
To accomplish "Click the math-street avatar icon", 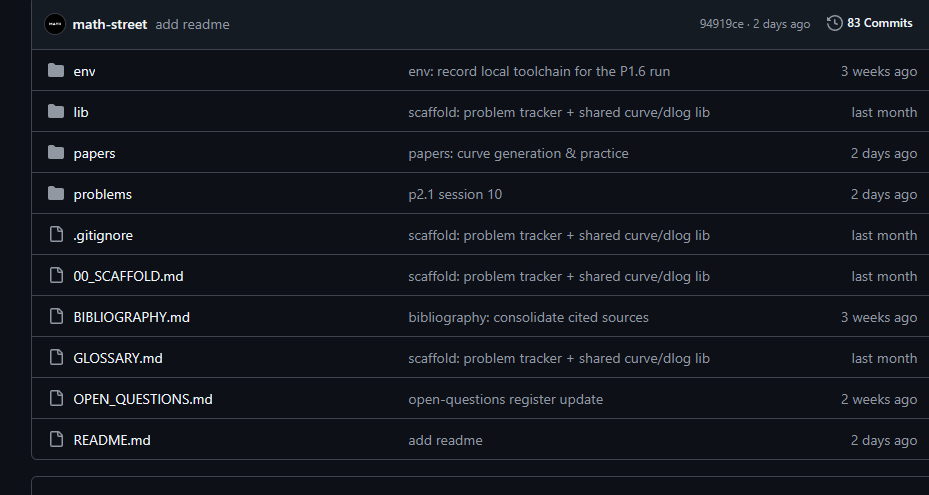I will coord(55,24).
